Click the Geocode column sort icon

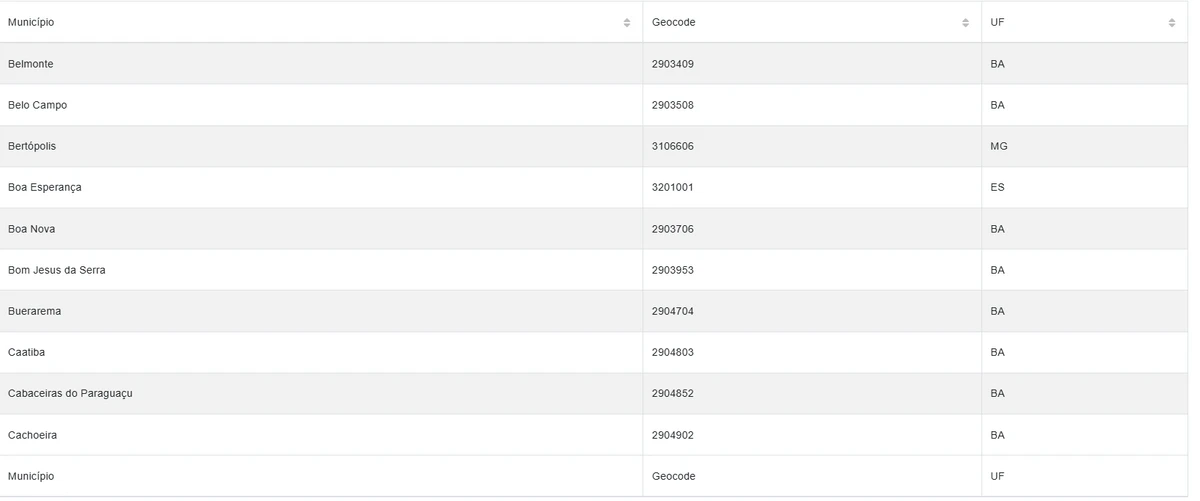coord(965,23)
